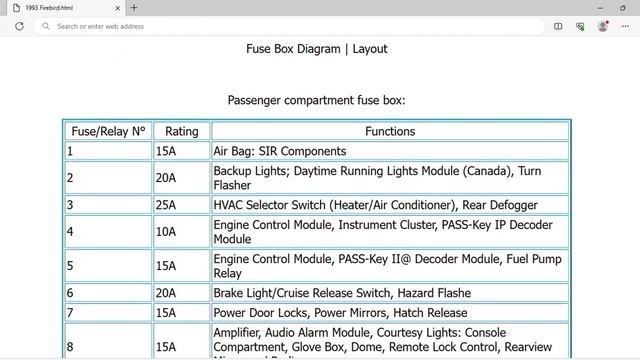The width and height of the screenshot is (640, 360).
Task: Click the page file icon on the tab
Action: coord(17,8)
